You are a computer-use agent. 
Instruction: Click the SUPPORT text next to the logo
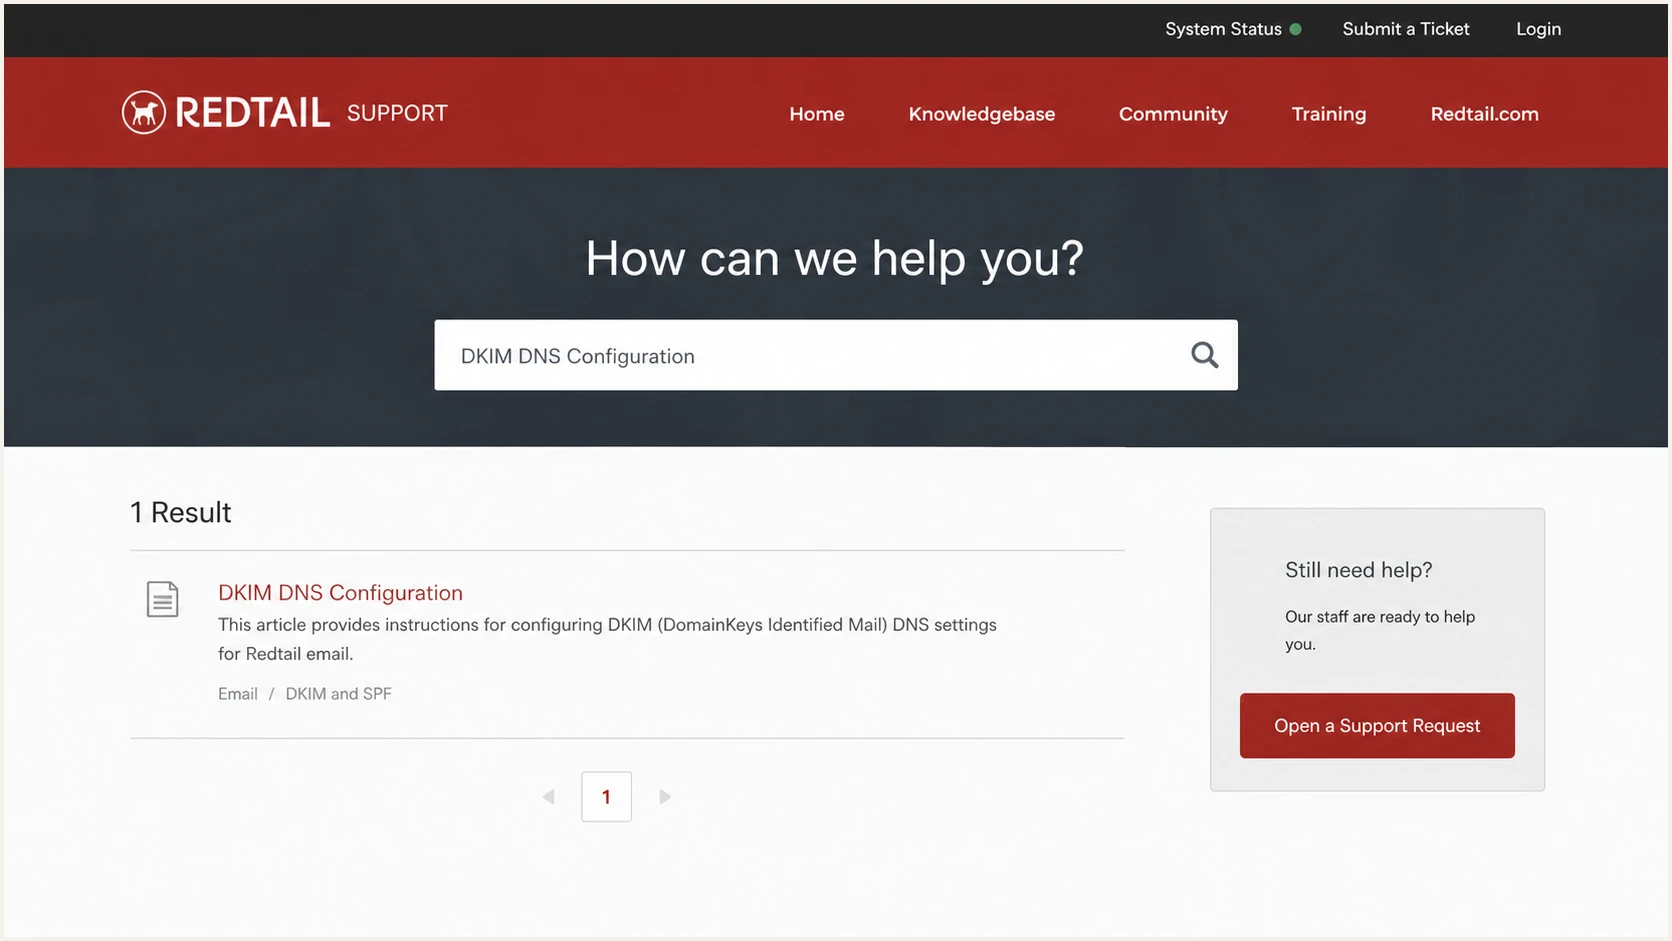click(x=397, y=113)
